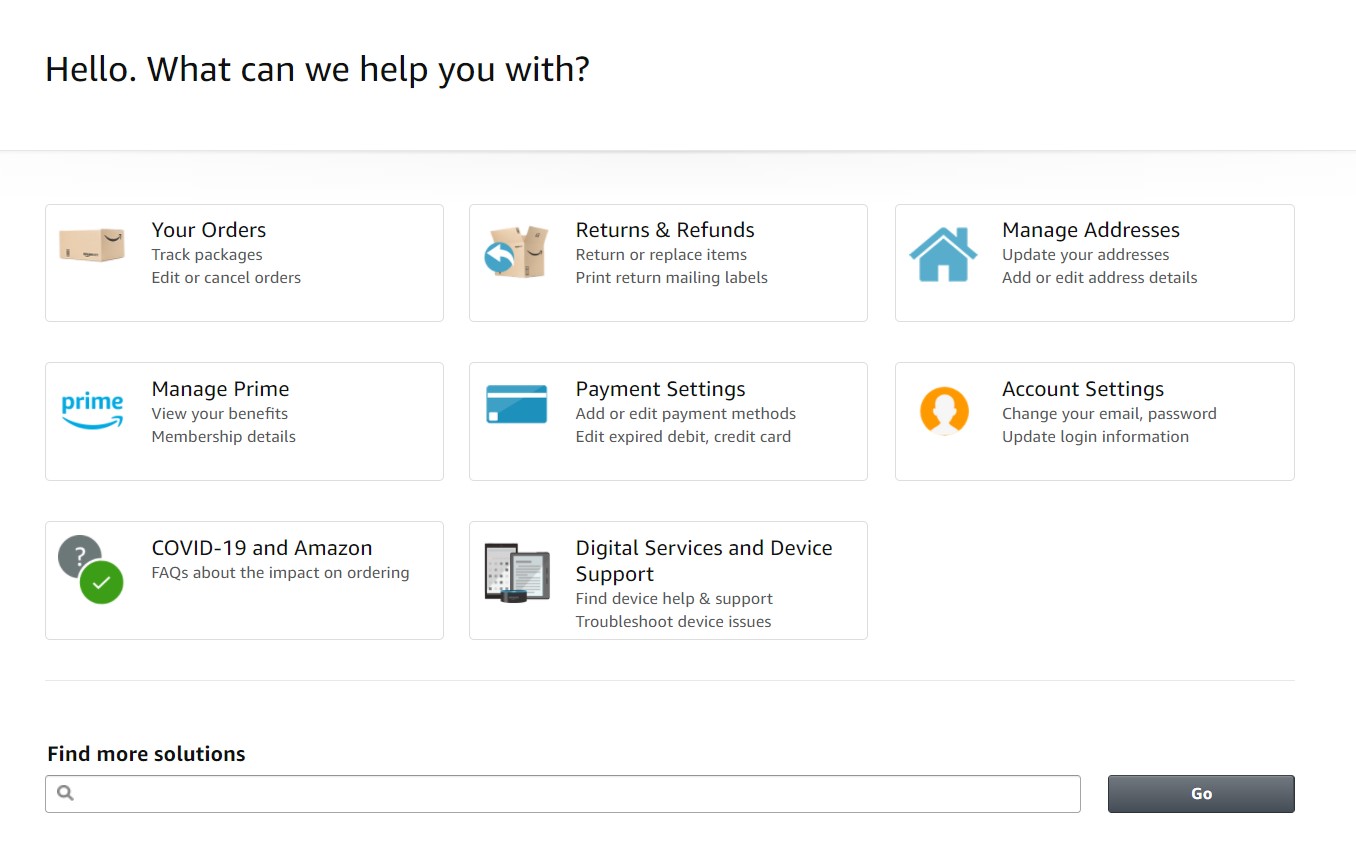This screenshot has height=843, width=1356.
Task: Click the Track packages text link
Action: pyautogui.click(x=207, y=254)
